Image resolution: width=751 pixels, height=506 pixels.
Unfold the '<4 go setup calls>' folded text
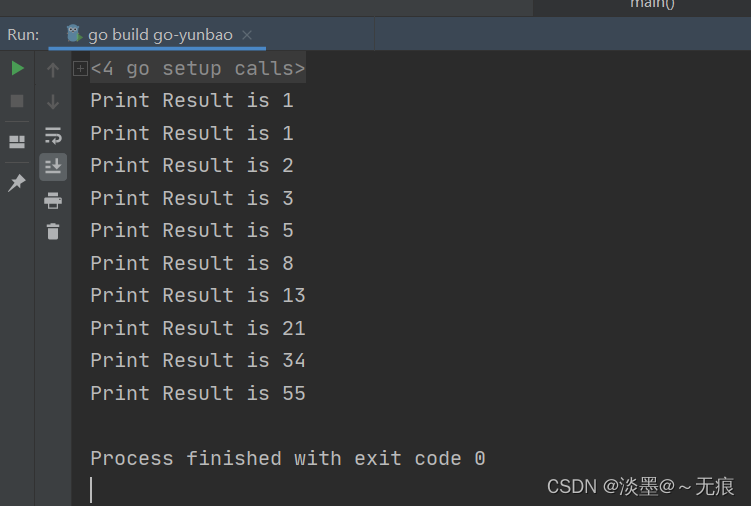[x=198, y=69]
